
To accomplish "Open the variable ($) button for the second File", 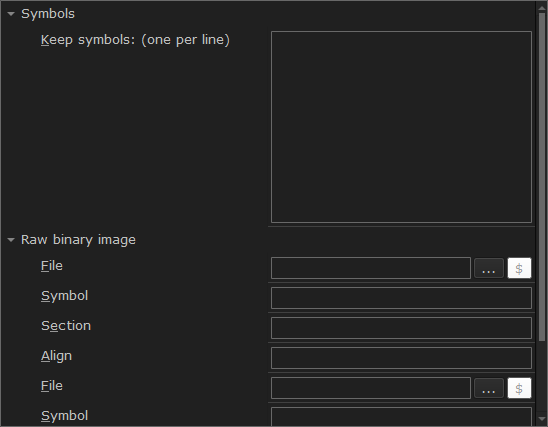I will (519, 388).
